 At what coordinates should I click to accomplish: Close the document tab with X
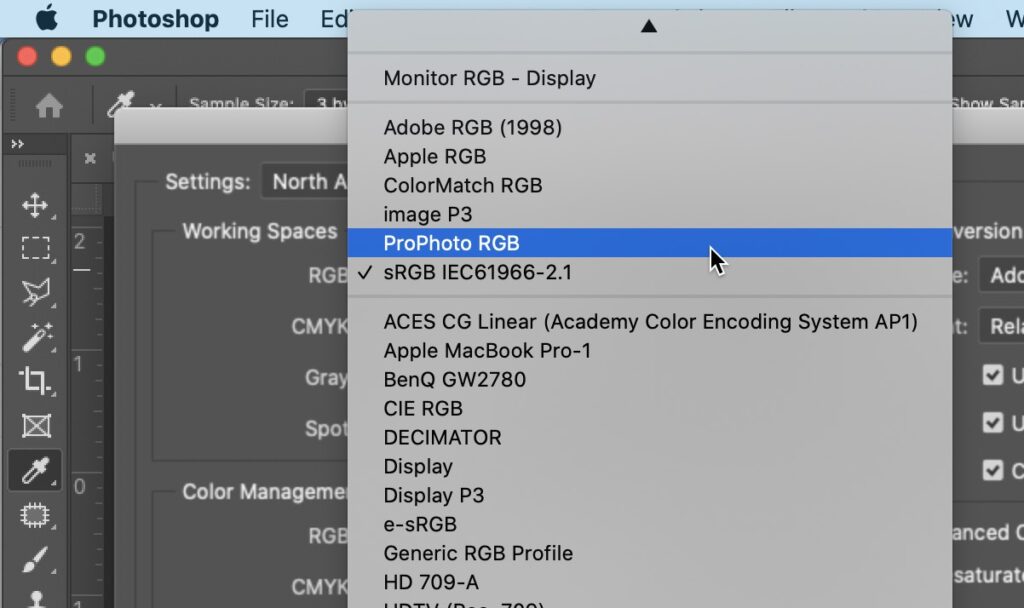90,158
